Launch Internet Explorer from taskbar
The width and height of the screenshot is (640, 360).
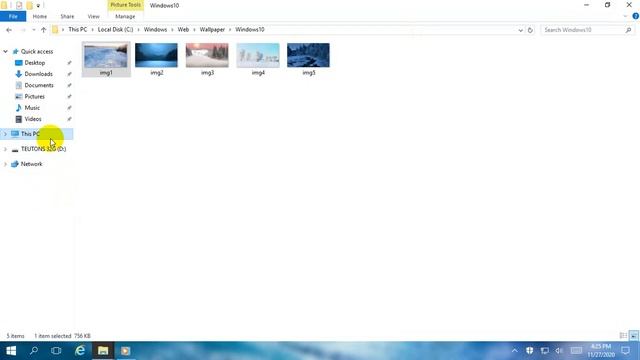tap(80, 351)
